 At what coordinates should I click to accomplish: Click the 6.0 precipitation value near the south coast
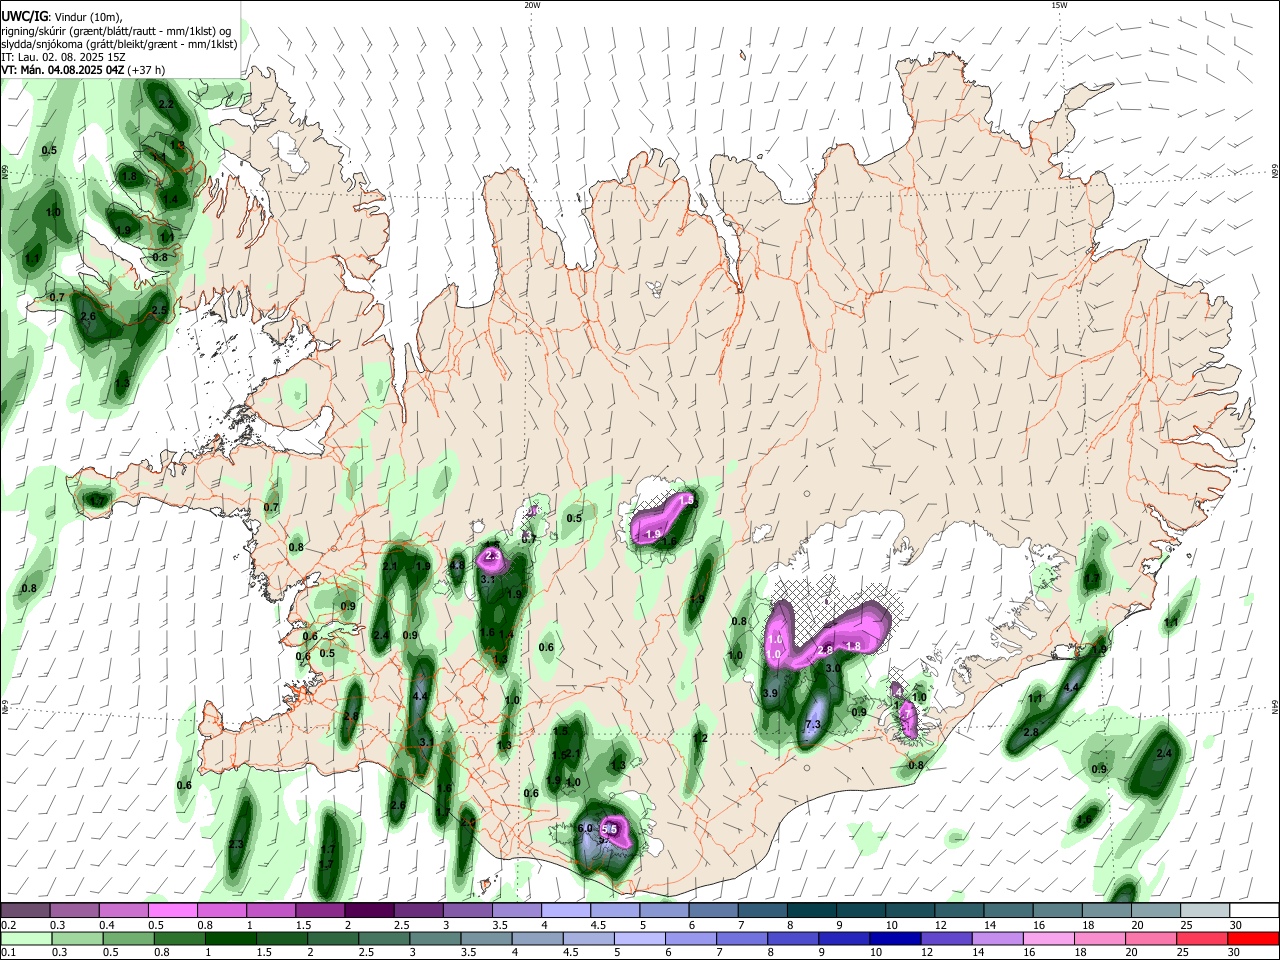coord(586,829)
